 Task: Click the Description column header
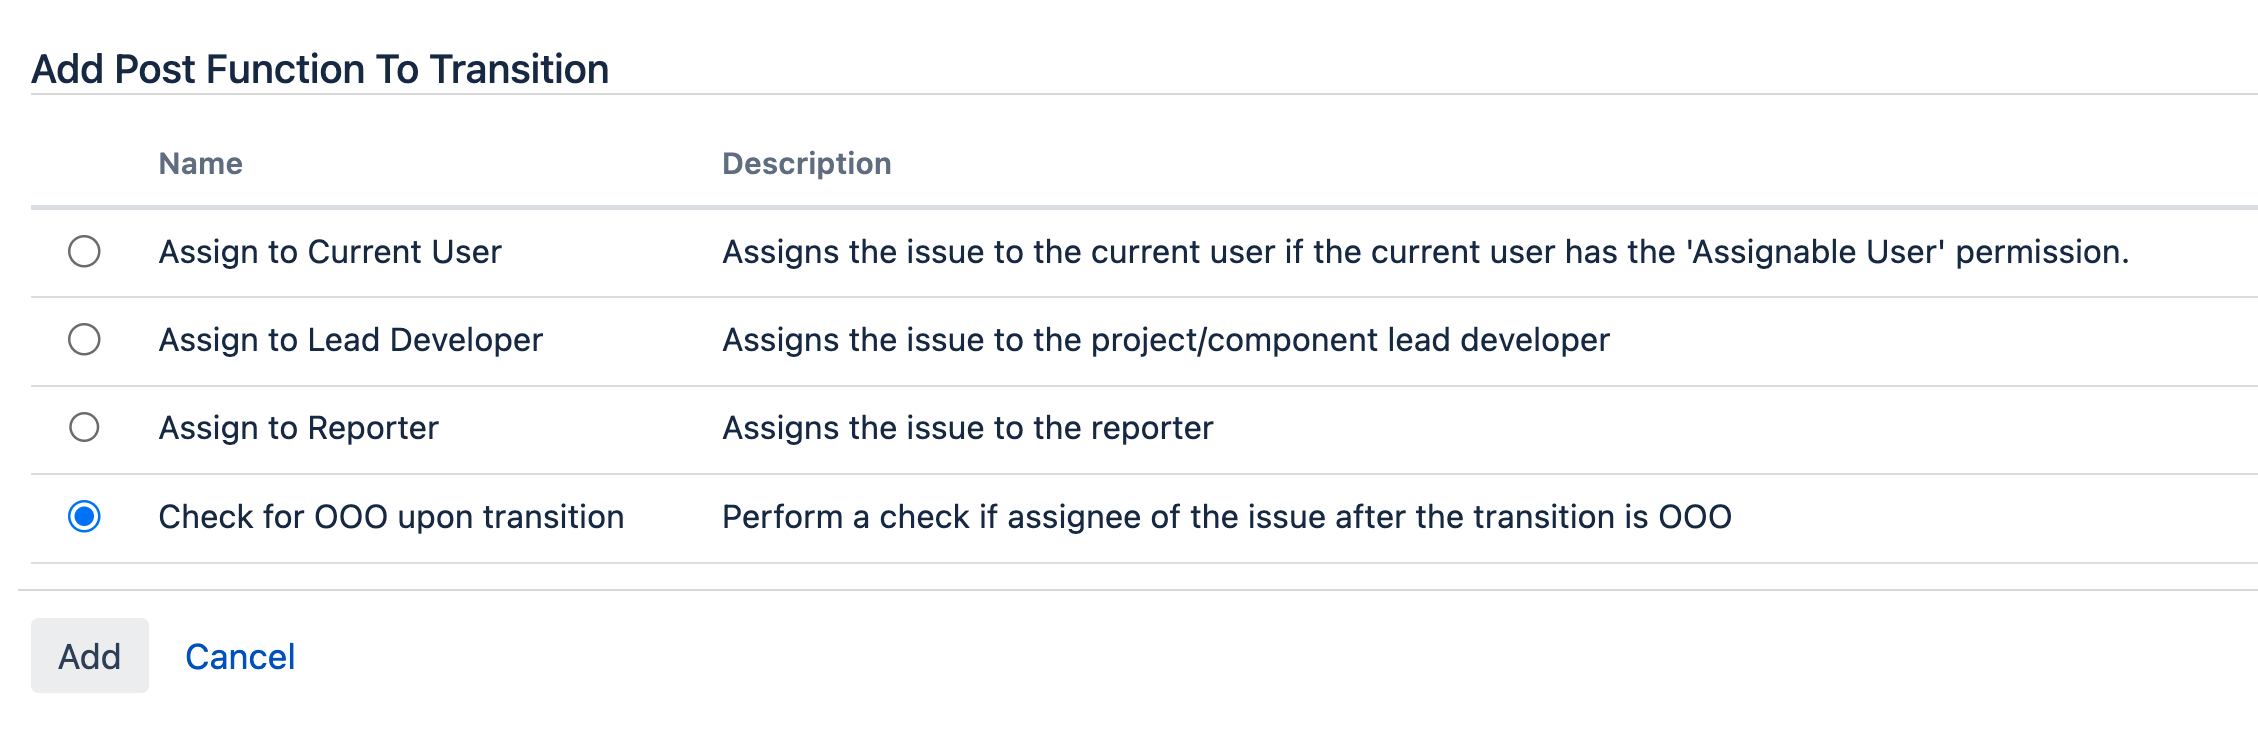pos(806,164)
